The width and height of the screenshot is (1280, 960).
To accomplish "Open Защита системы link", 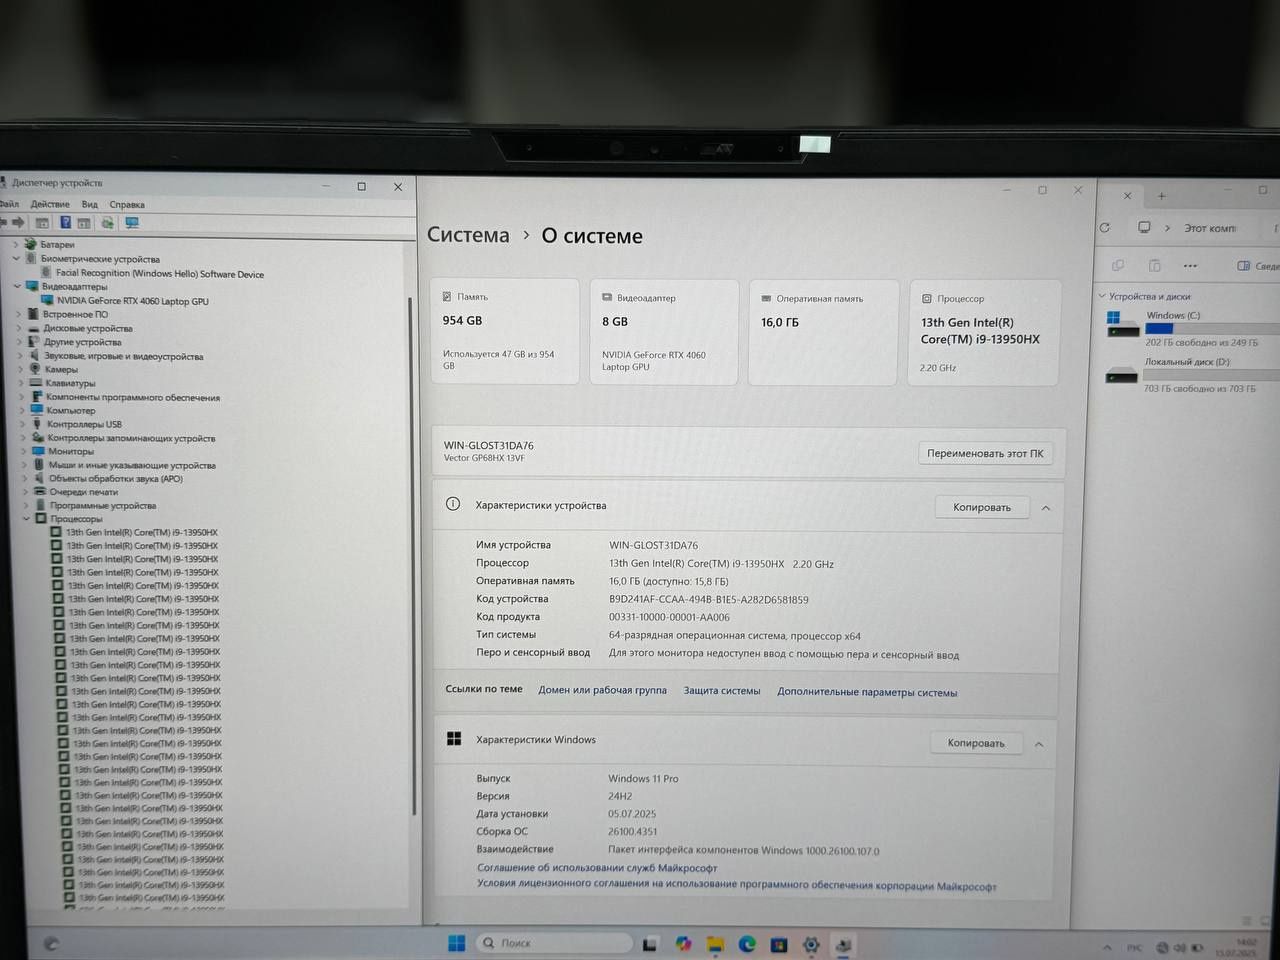I will 722,691.
